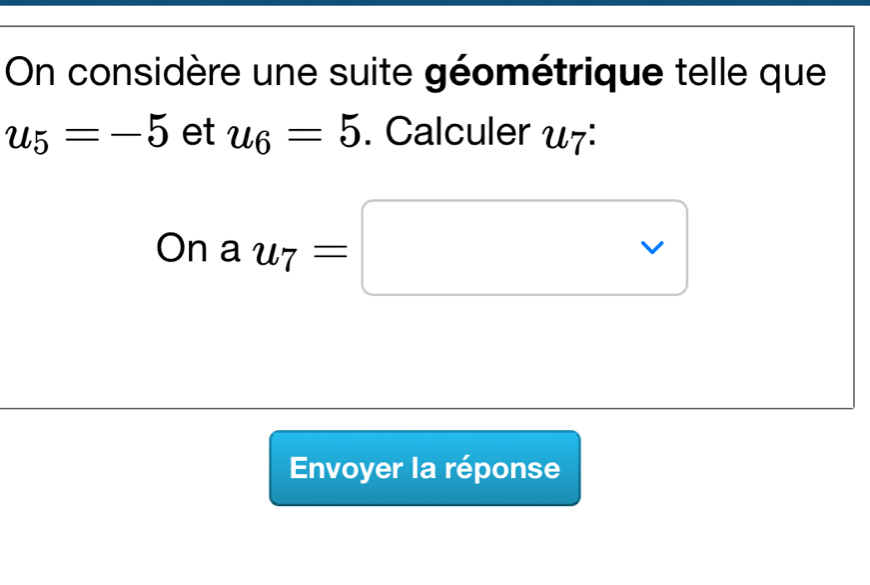Screen dimensions: 870x585
Task: Click the dark blue bar at the top
Action: [x=435, y=3]
